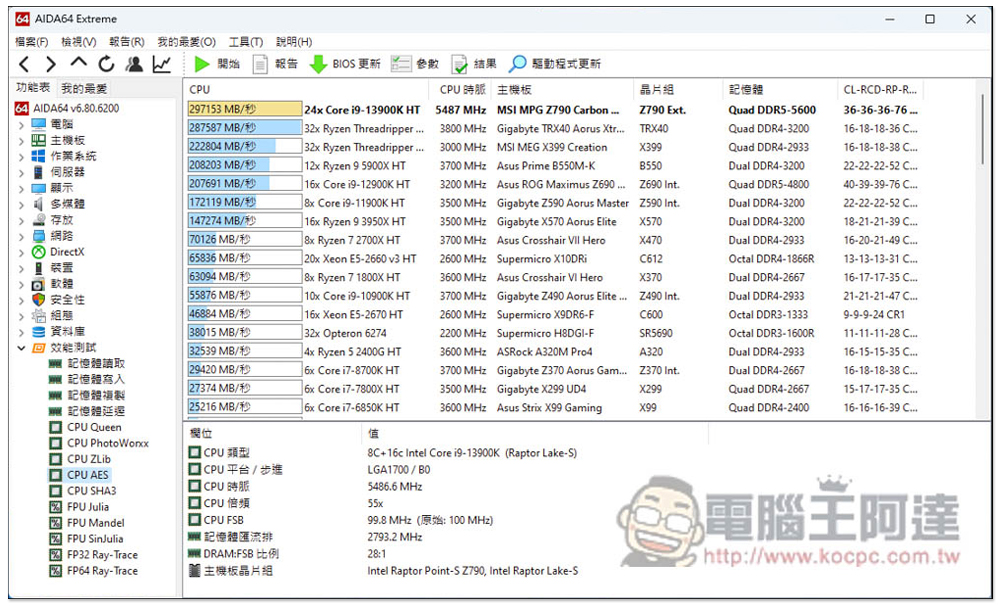Select the 資料庫 database icon in tree
The width and height of the screenshot is (1000, 606).
coord(39,332)
